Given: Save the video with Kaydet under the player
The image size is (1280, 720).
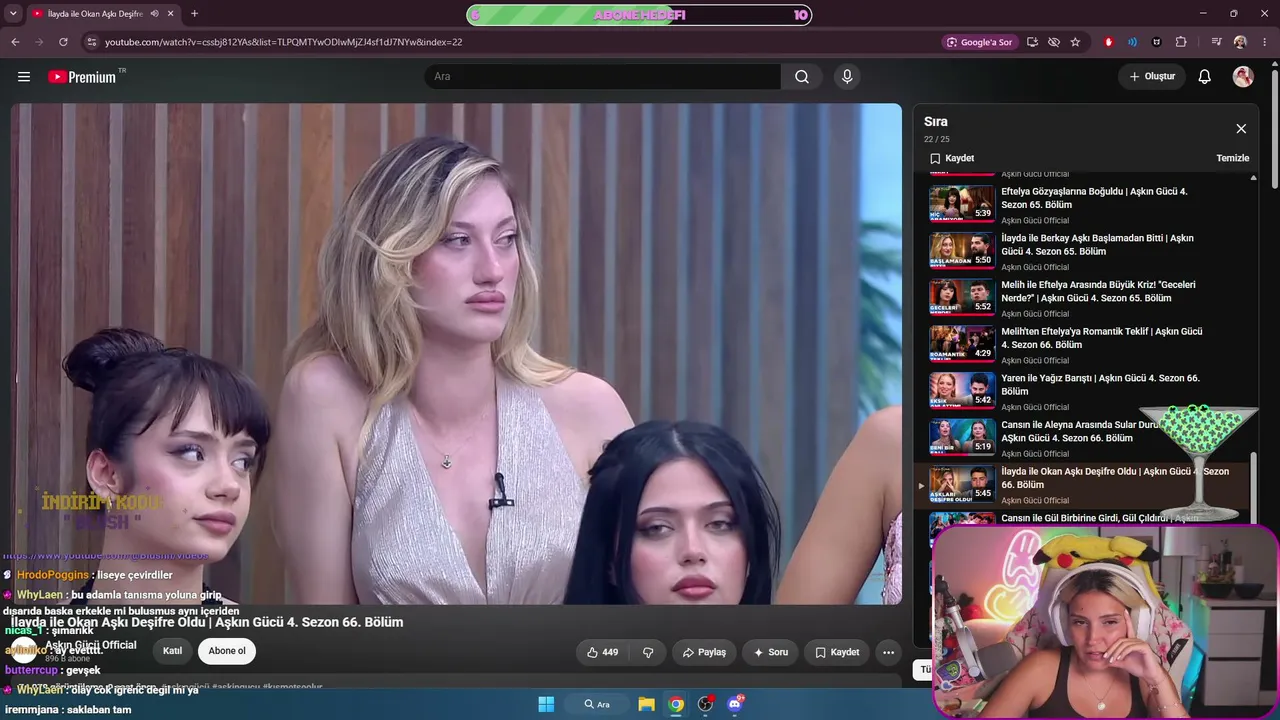Looking at the screenshot, I should (x=837, y=652).
